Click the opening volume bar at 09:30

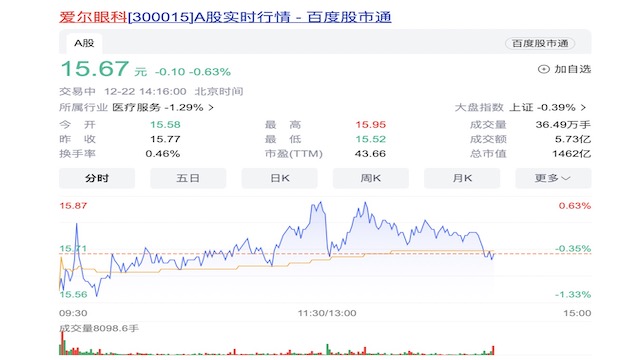pos(62,343)
